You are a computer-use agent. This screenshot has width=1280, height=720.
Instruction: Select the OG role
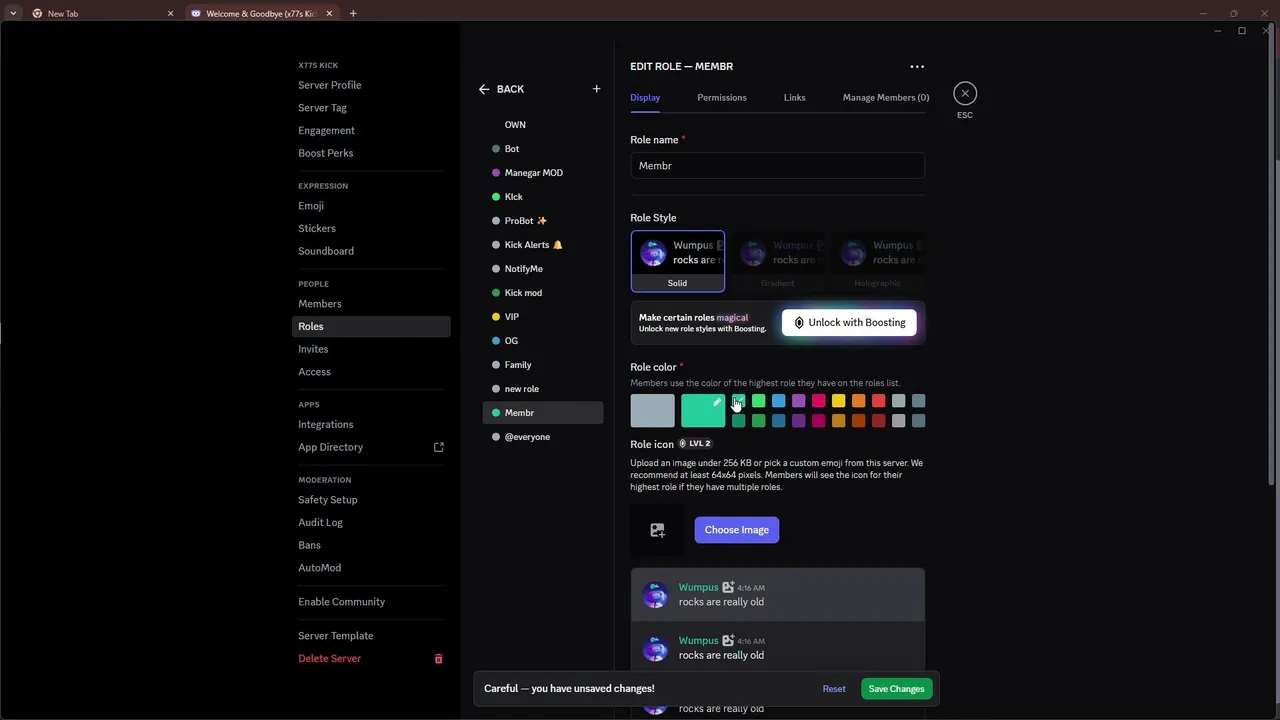pos(543,341)
